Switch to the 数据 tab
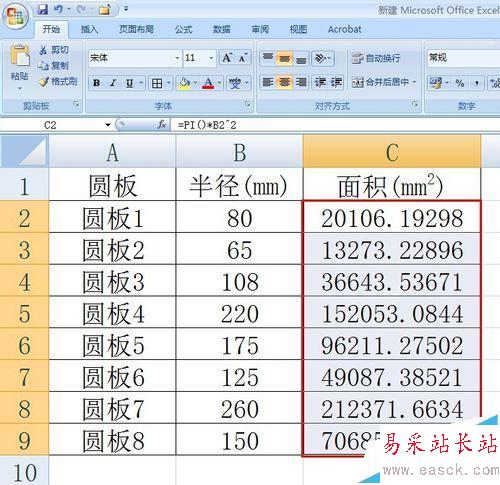 (x=222, y=29)
